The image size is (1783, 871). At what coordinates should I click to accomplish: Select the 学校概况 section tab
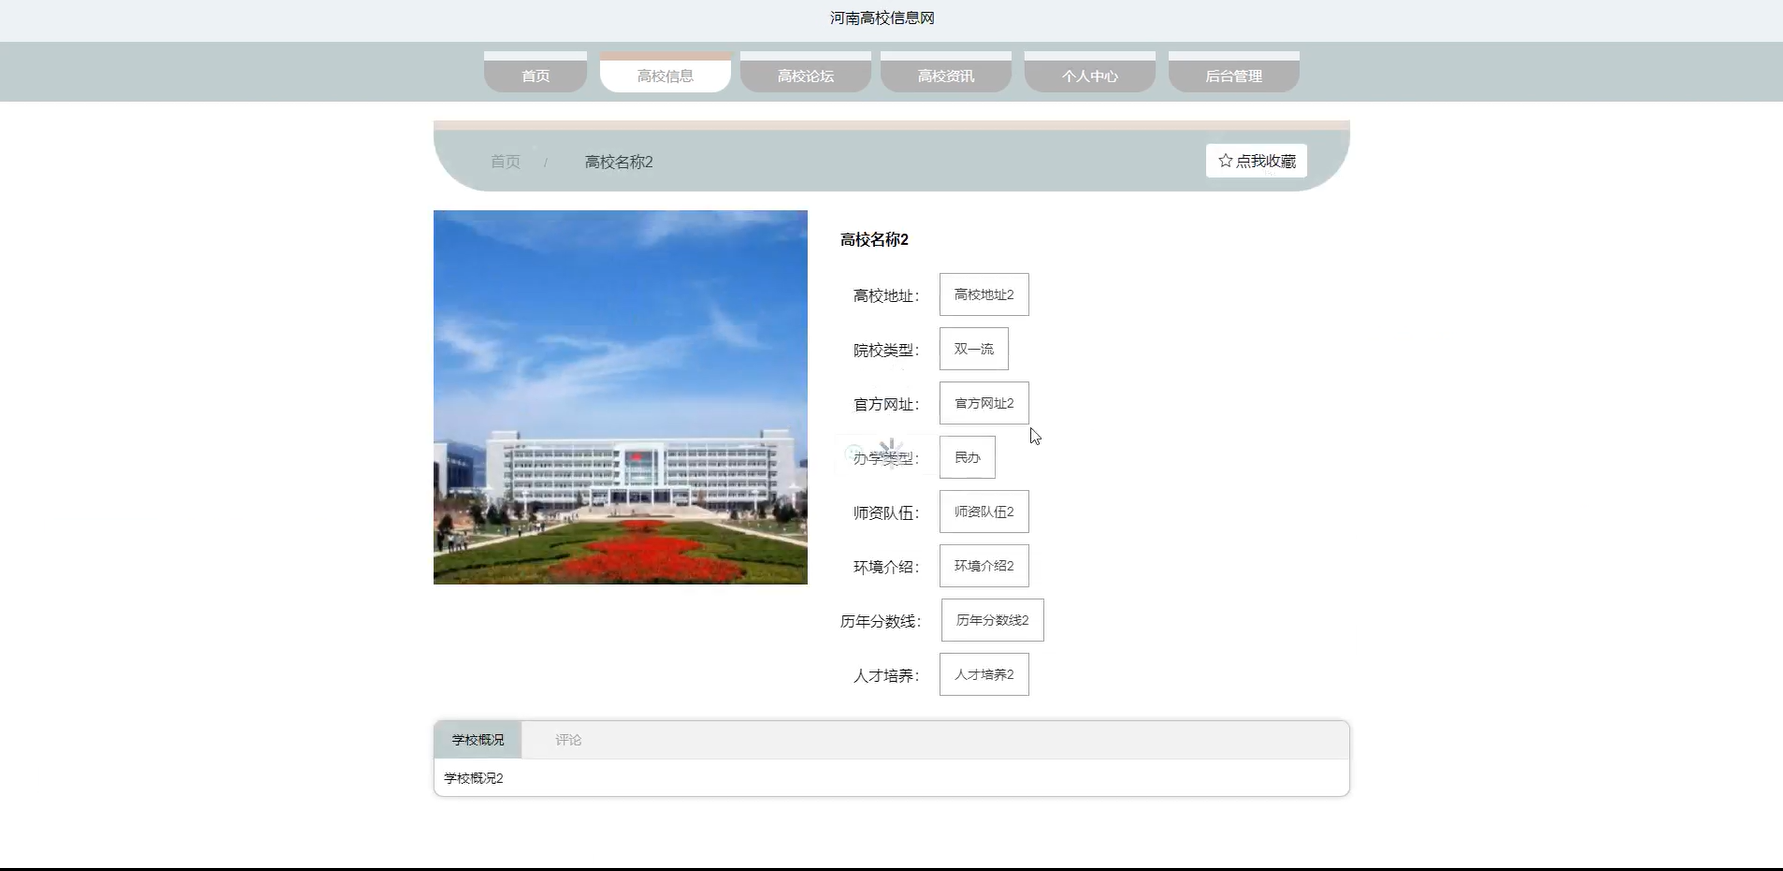(478, 740)
